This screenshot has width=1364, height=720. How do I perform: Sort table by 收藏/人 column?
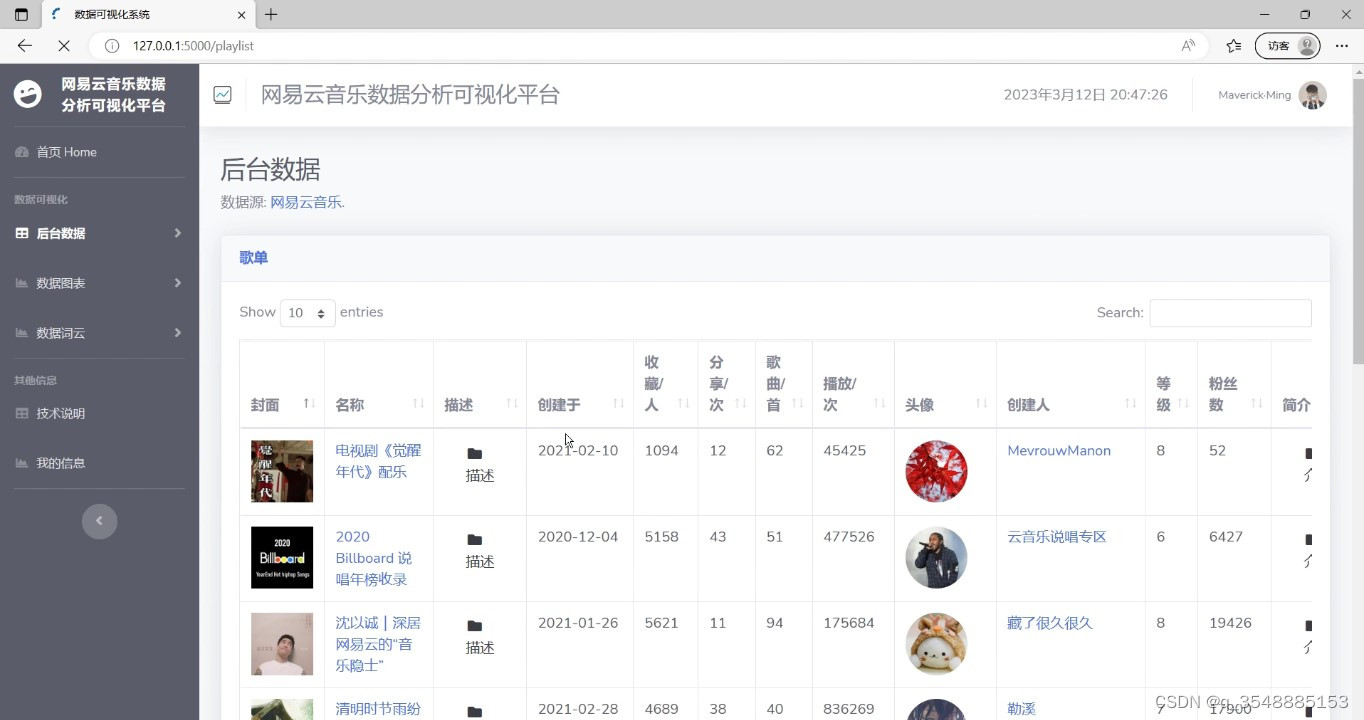[x=666, y=385]
